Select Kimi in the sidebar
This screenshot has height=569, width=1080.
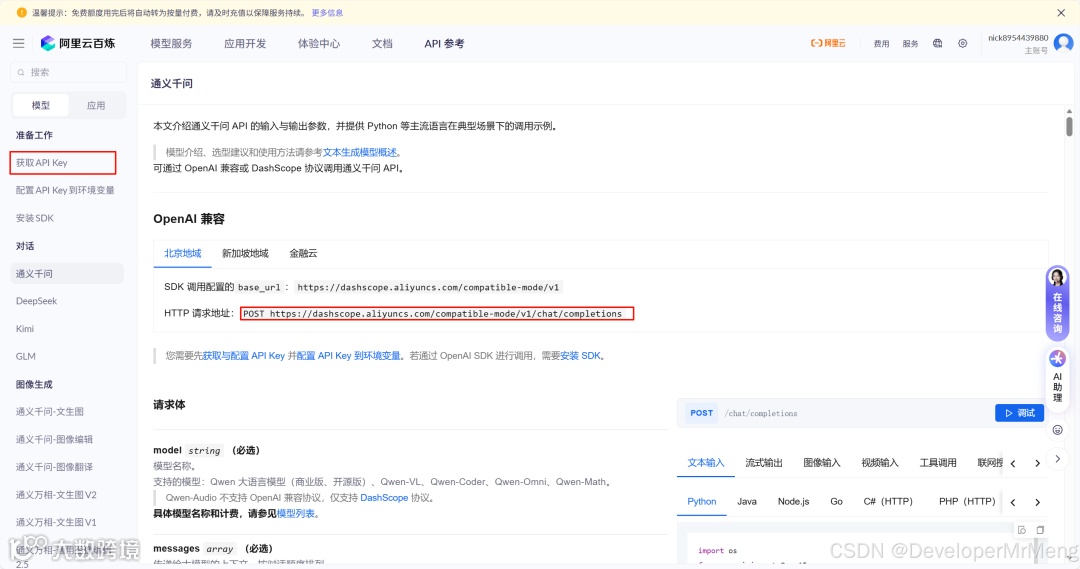click(25, 329)
